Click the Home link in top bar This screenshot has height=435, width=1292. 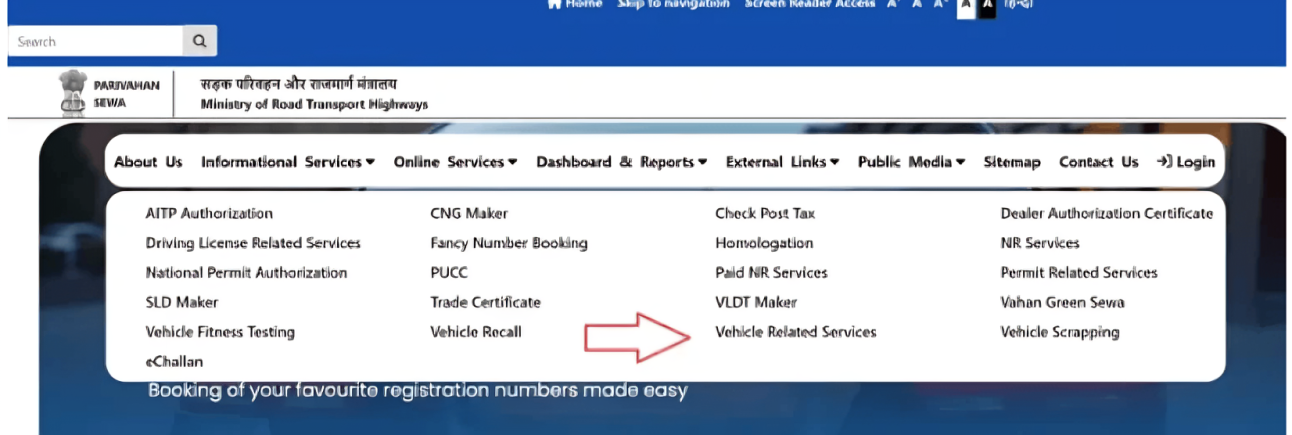pos(575,4)
